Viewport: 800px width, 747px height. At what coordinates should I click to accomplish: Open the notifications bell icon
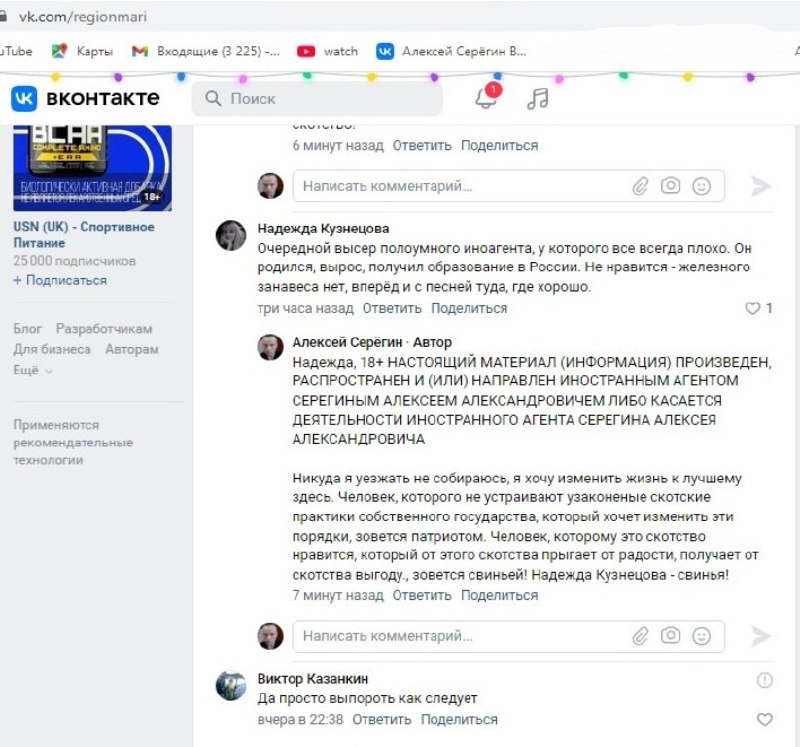tap(486, 97)
